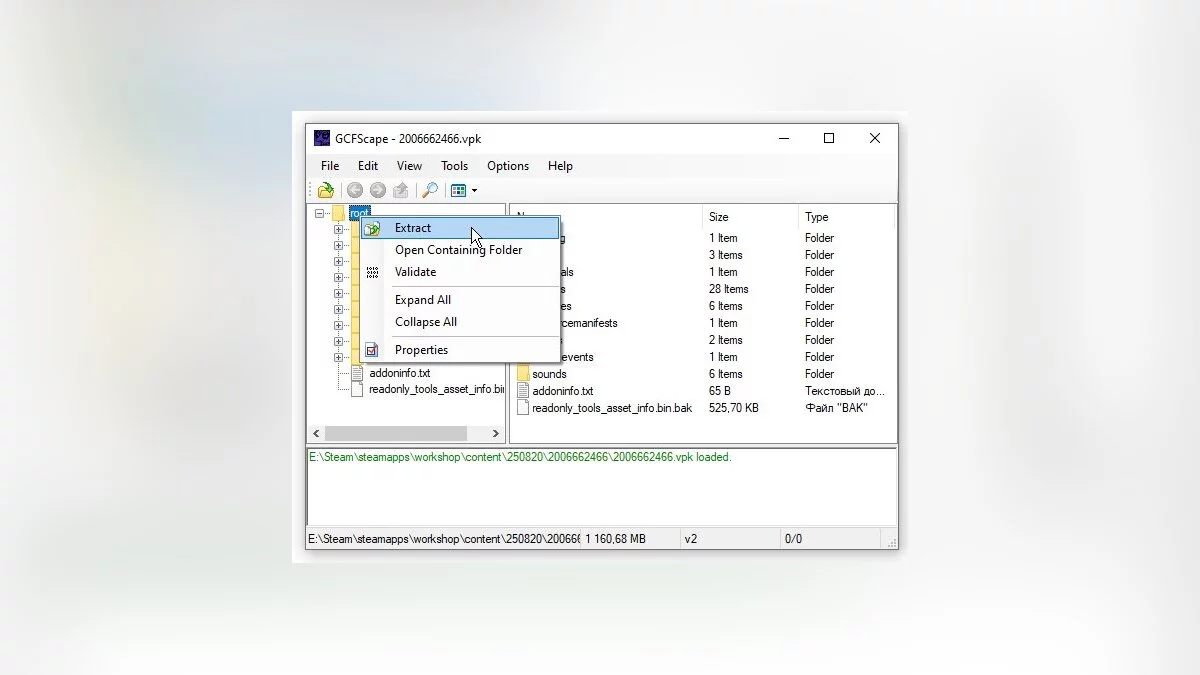Viewport: 1200px width, 675px height.
Task: Click the Validate entry's dotted icon
Action: (372, 272)
